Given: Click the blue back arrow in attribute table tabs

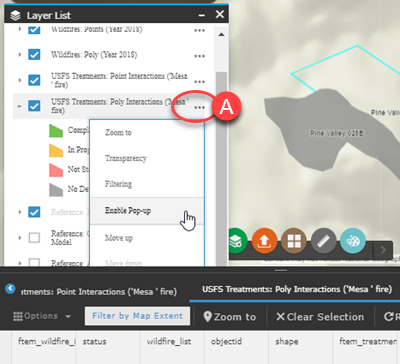Looking at the screenshot, I should 10,288.
